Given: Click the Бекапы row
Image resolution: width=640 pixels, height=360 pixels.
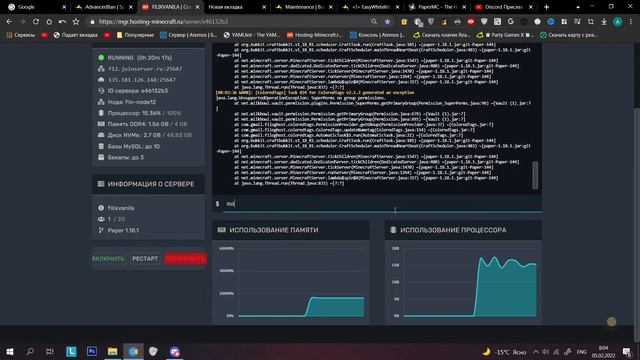Looking at the screenshot, I should pos(121,157).
